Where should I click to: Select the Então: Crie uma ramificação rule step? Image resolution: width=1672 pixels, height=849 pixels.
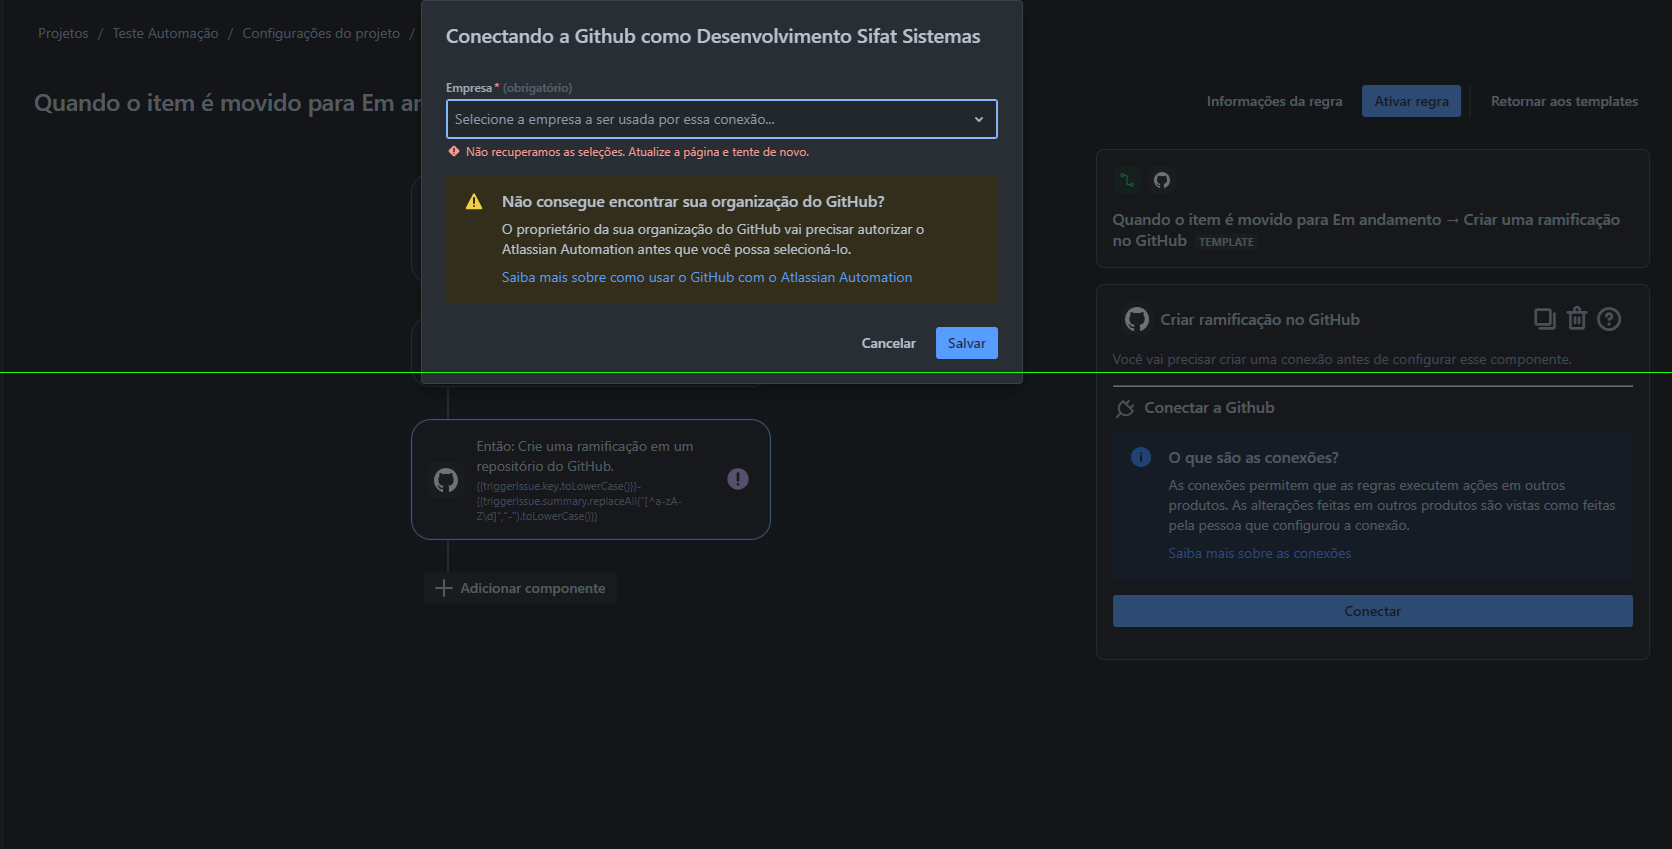point(590,480)
